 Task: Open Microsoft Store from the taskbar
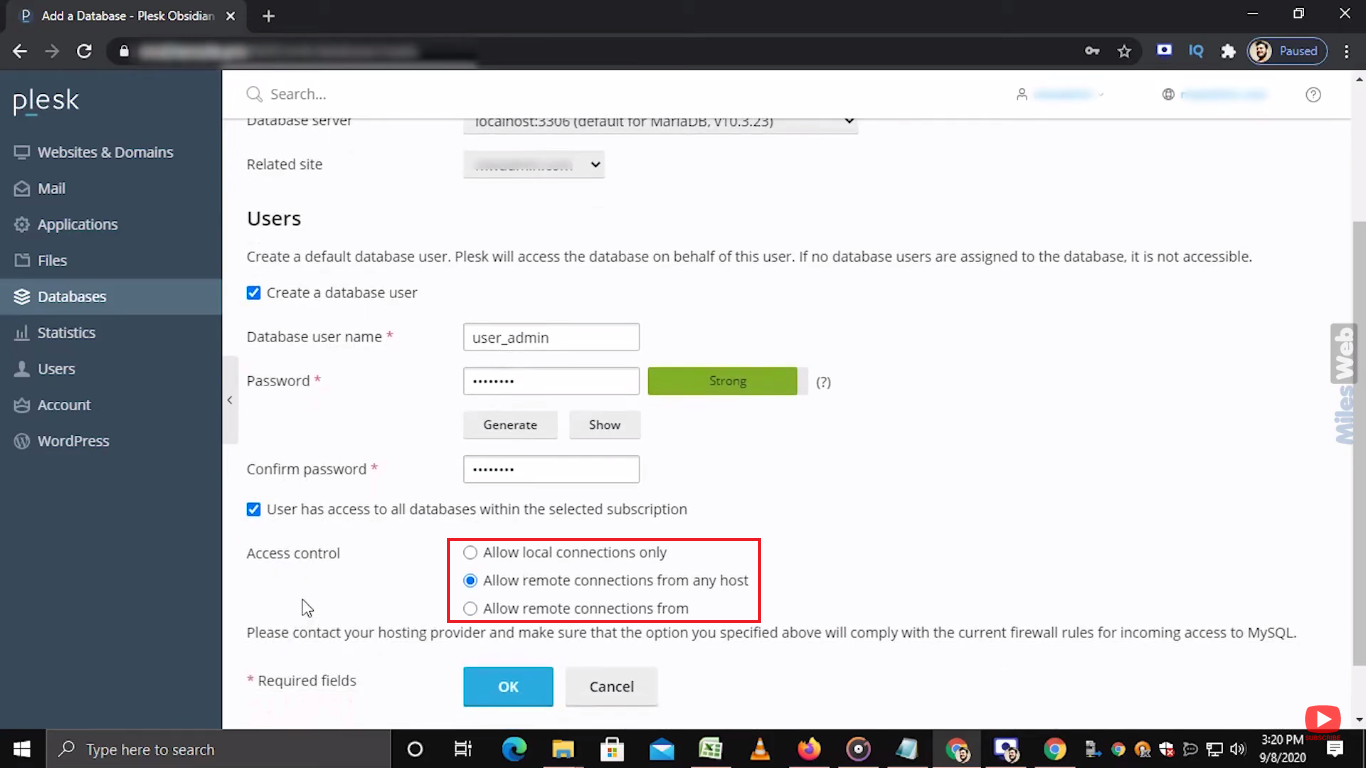coord(612,749)
